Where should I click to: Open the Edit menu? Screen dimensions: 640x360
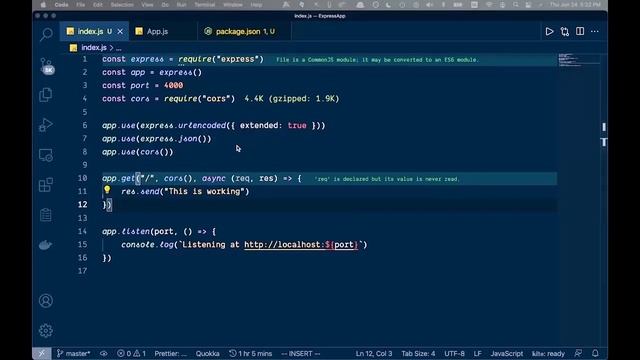(98, 5)
